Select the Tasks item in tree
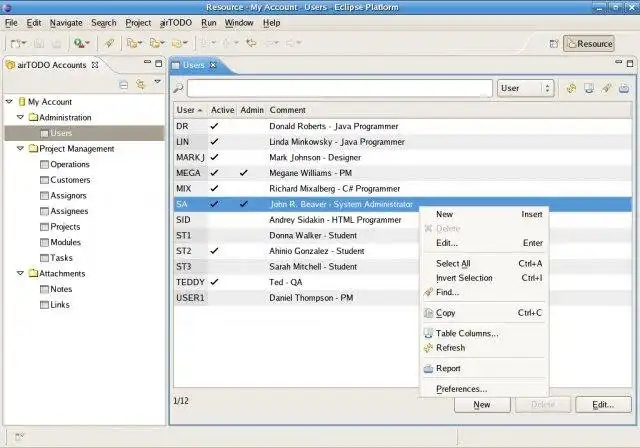 click(61, 258)
